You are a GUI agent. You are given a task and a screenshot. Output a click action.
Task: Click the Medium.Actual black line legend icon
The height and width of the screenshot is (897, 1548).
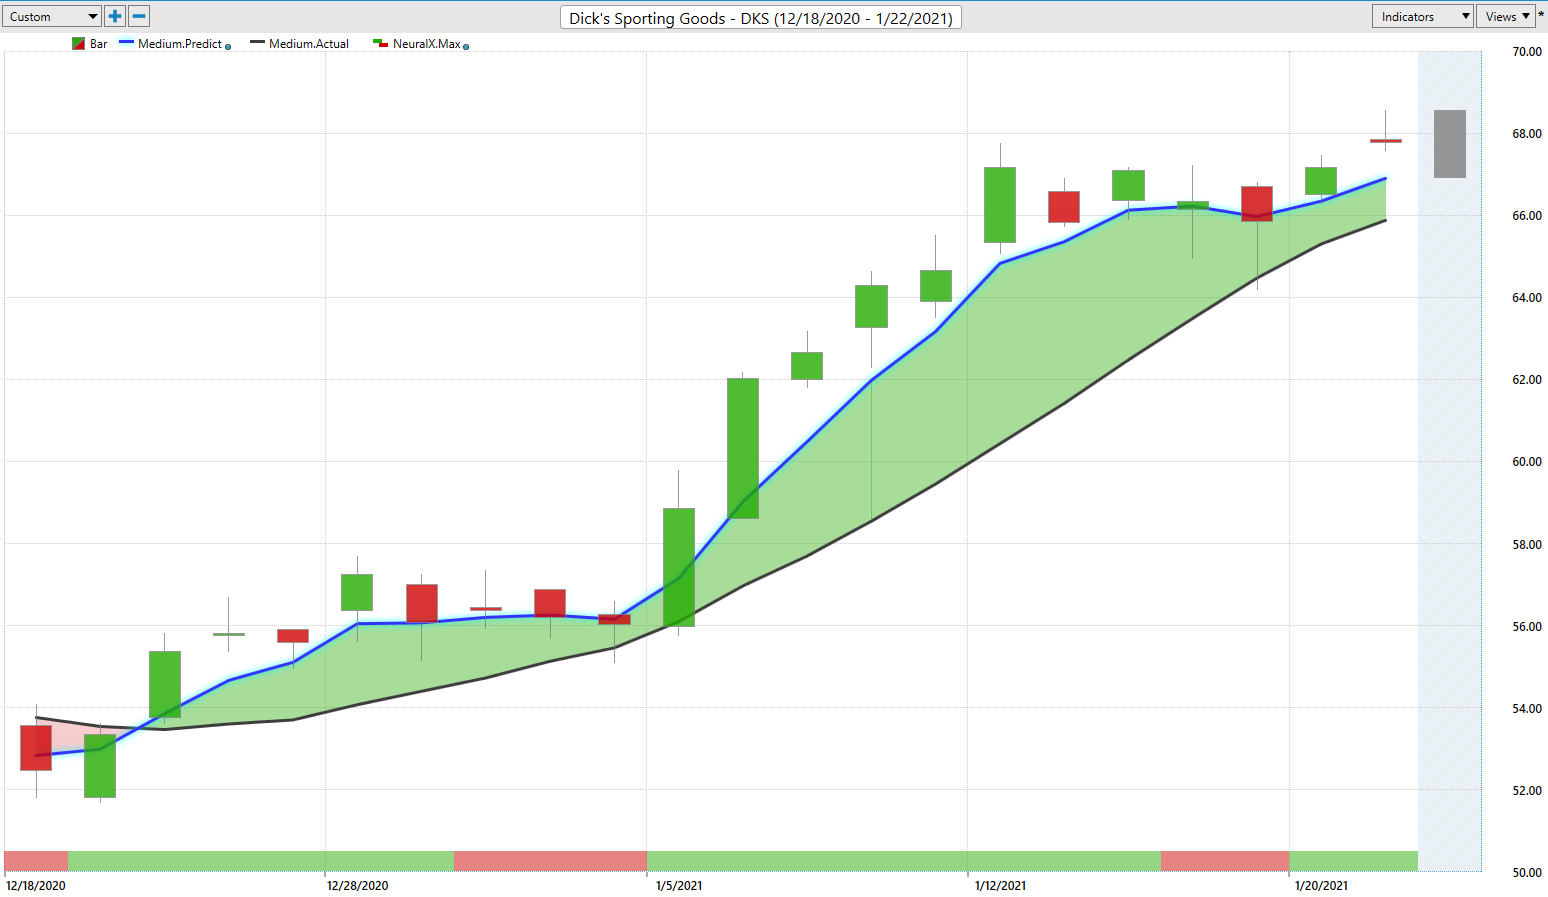pyautogui.click(x=257, y=43)
